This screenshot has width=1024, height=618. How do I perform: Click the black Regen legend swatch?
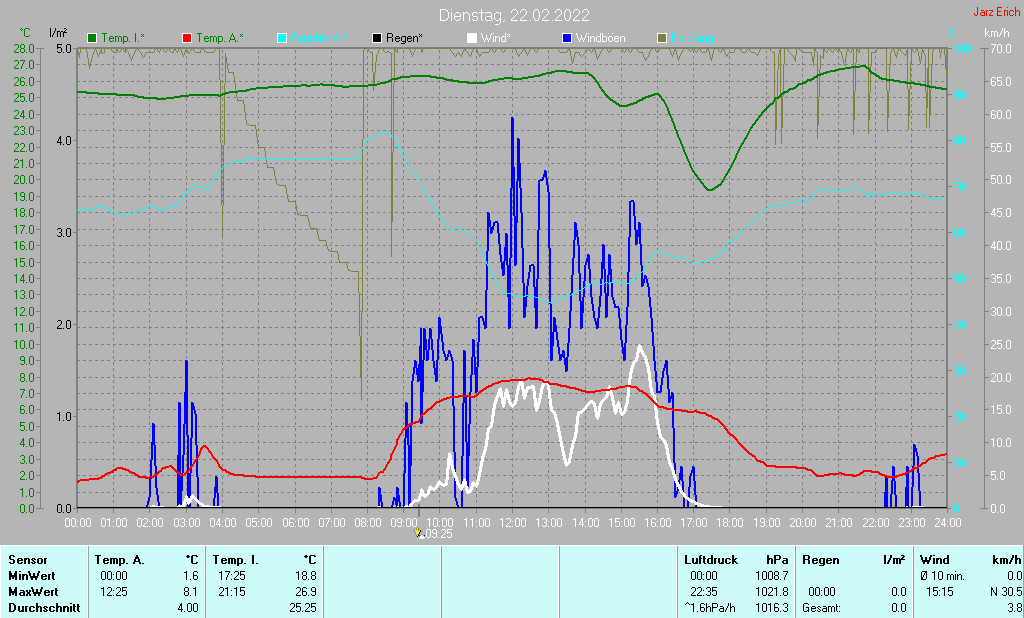click(x=377, y=38)
